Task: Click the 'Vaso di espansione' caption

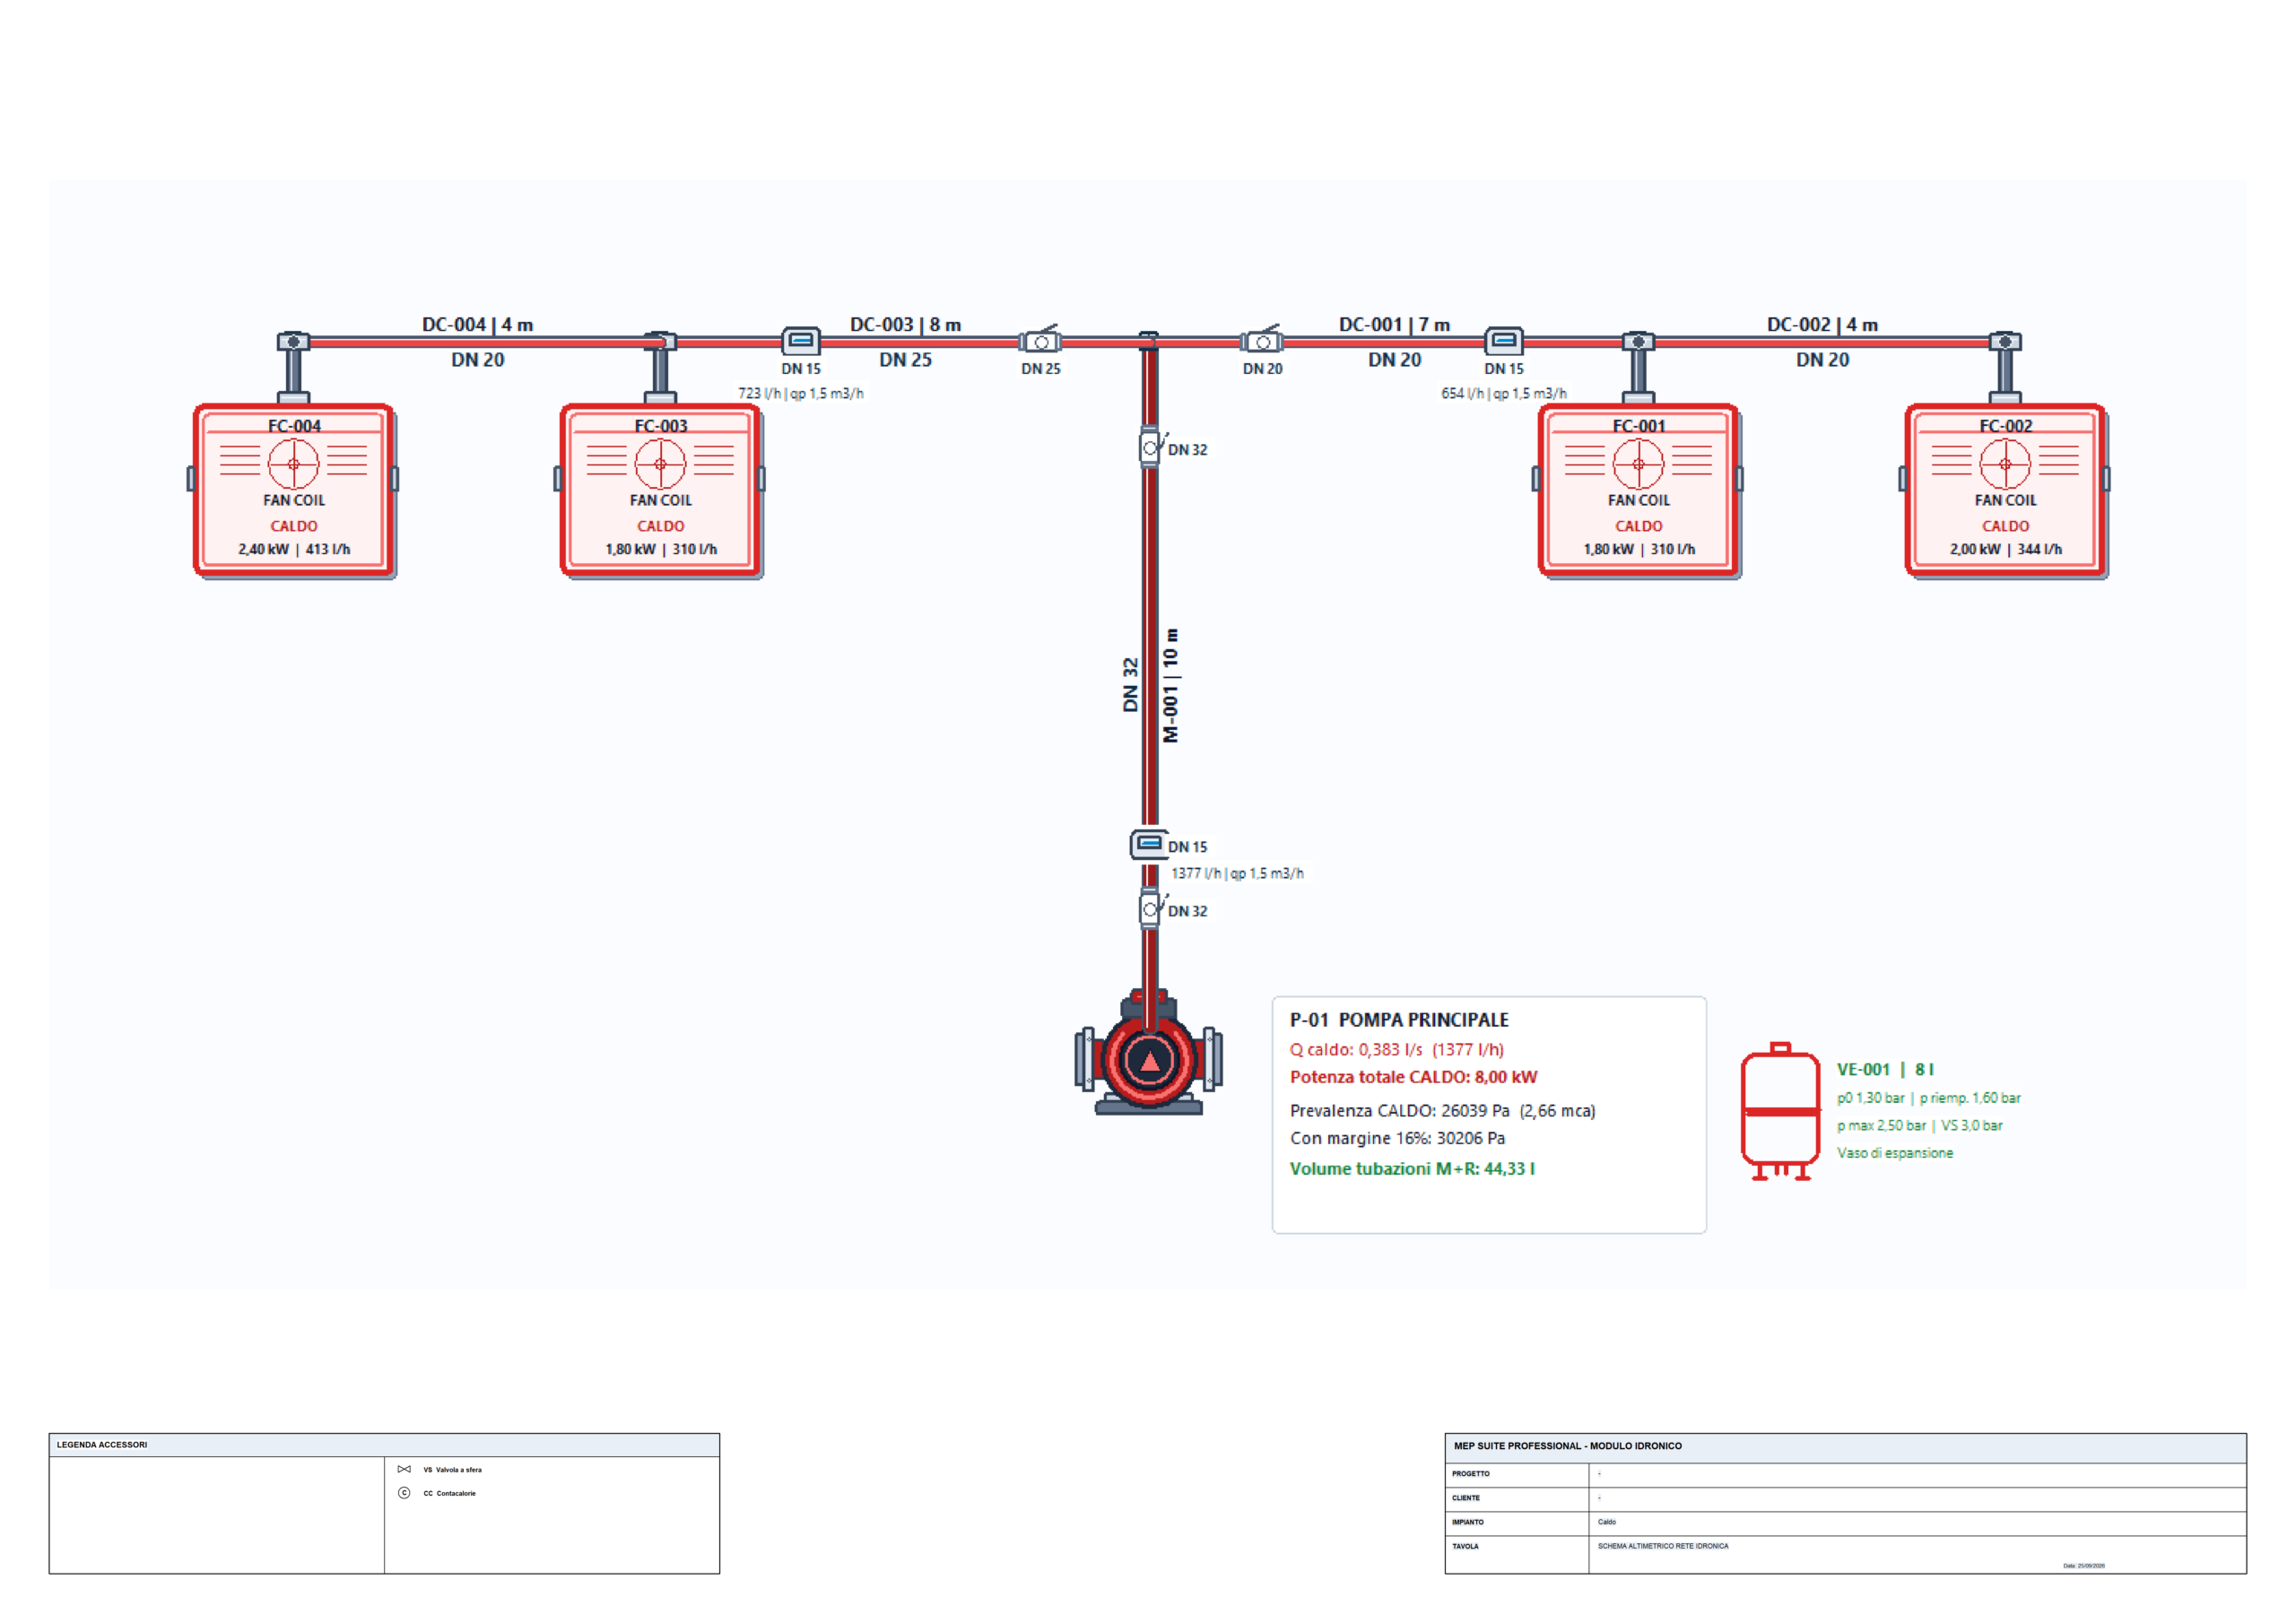Action: tap(1894, 1153)
